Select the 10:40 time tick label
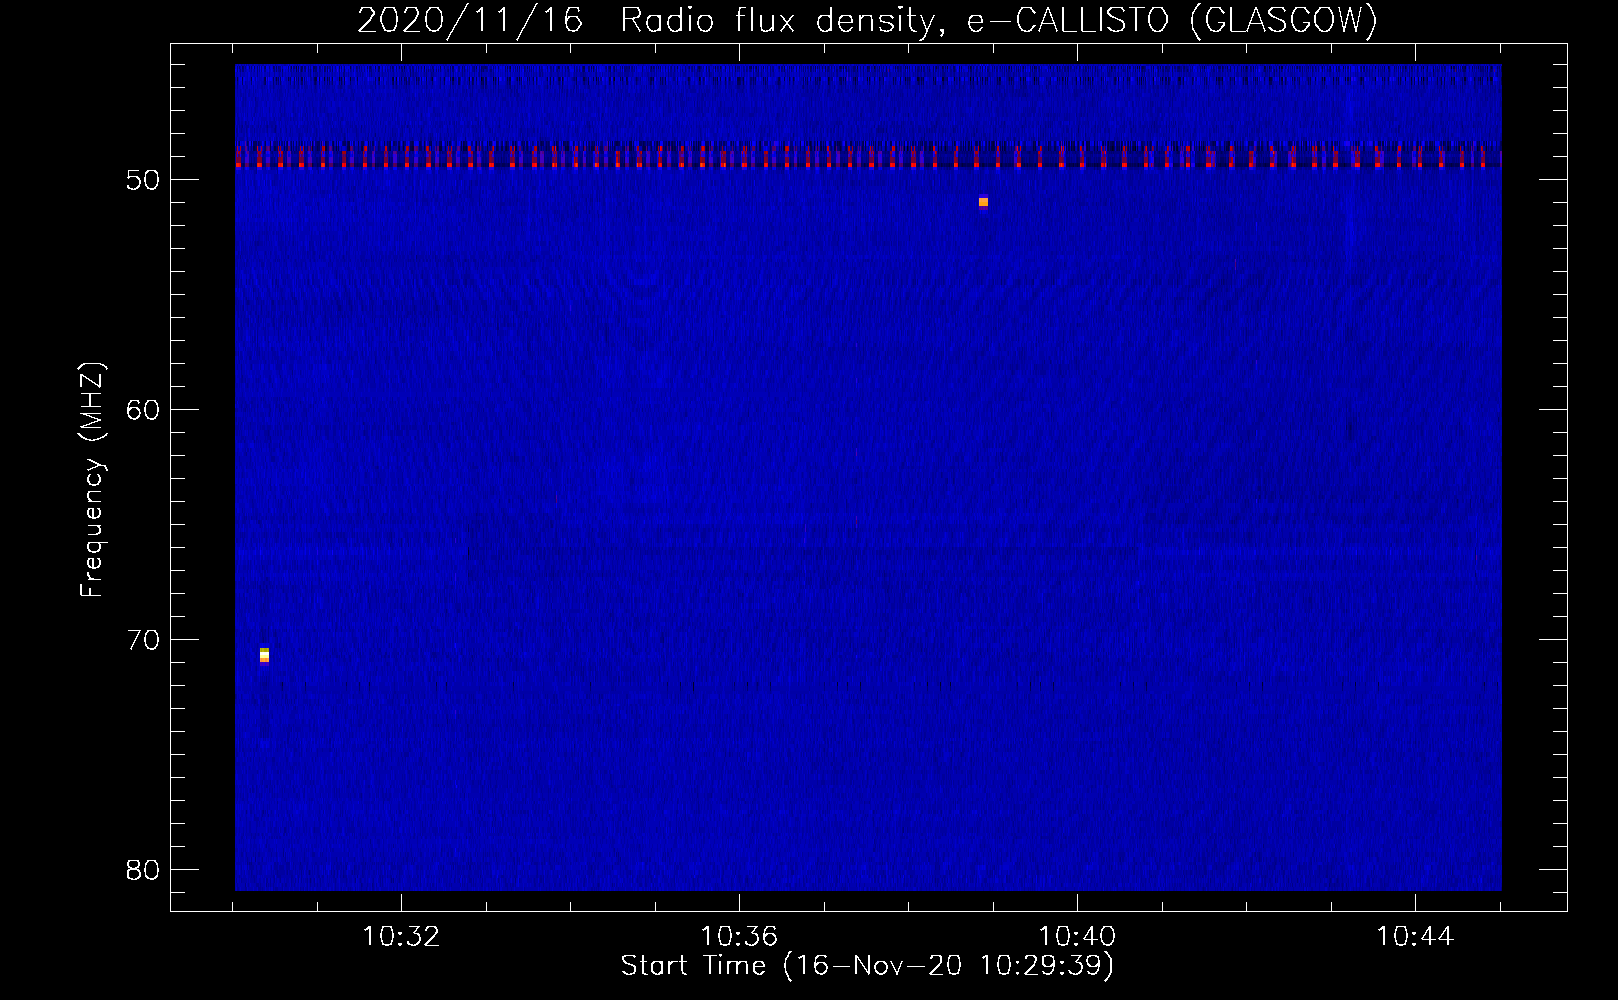Image resolution: width=1618 pixels, height=1000 pixels. click(1077, 937)
